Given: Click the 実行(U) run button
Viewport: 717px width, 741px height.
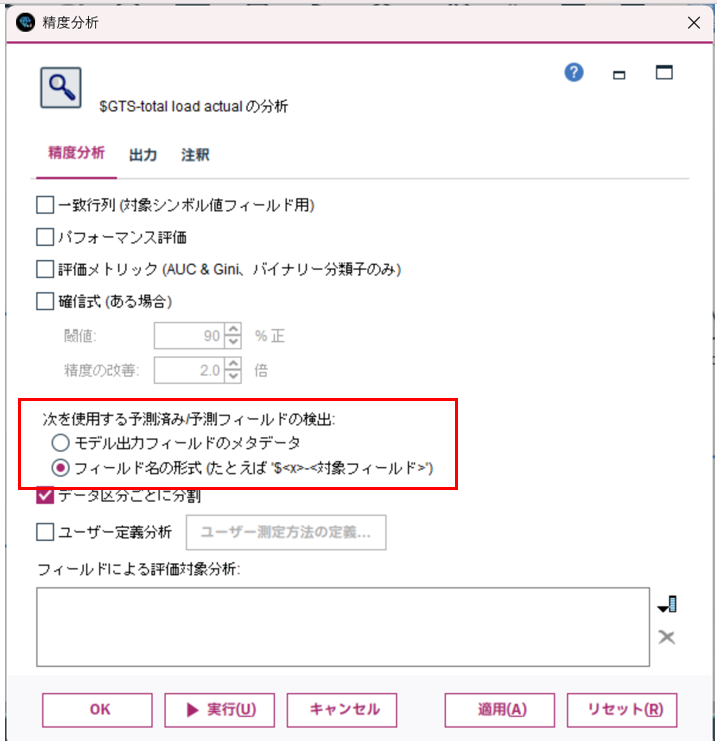Looking at the screenshot, I should pyautogui.click(x=219, y=710).
